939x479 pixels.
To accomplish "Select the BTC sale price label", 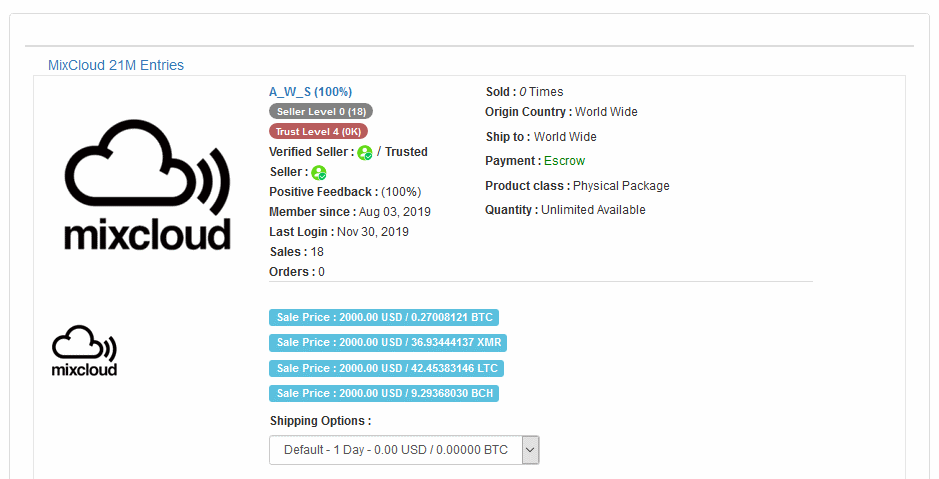I will (384, 318).
